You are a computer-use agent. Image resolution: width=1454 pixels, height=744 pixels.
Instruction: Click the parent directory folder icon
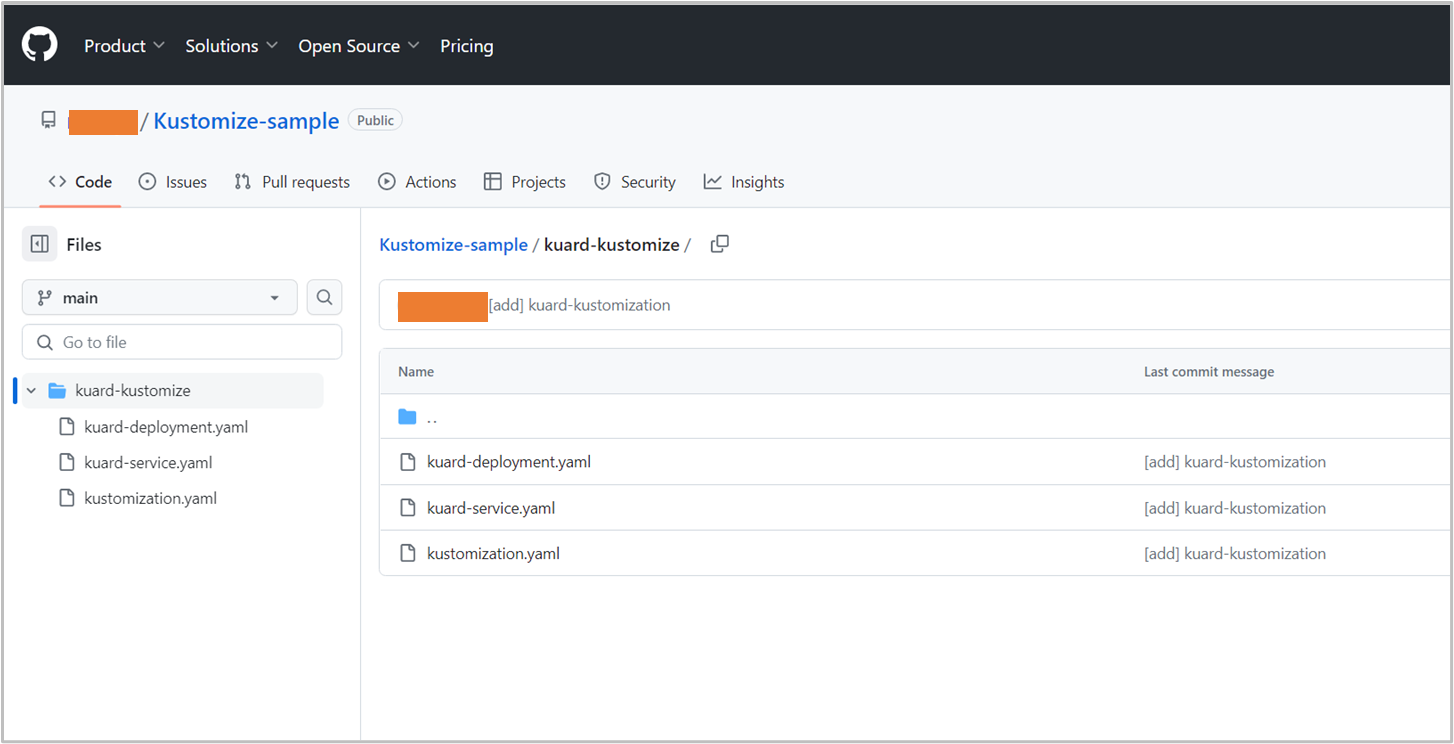407,417
